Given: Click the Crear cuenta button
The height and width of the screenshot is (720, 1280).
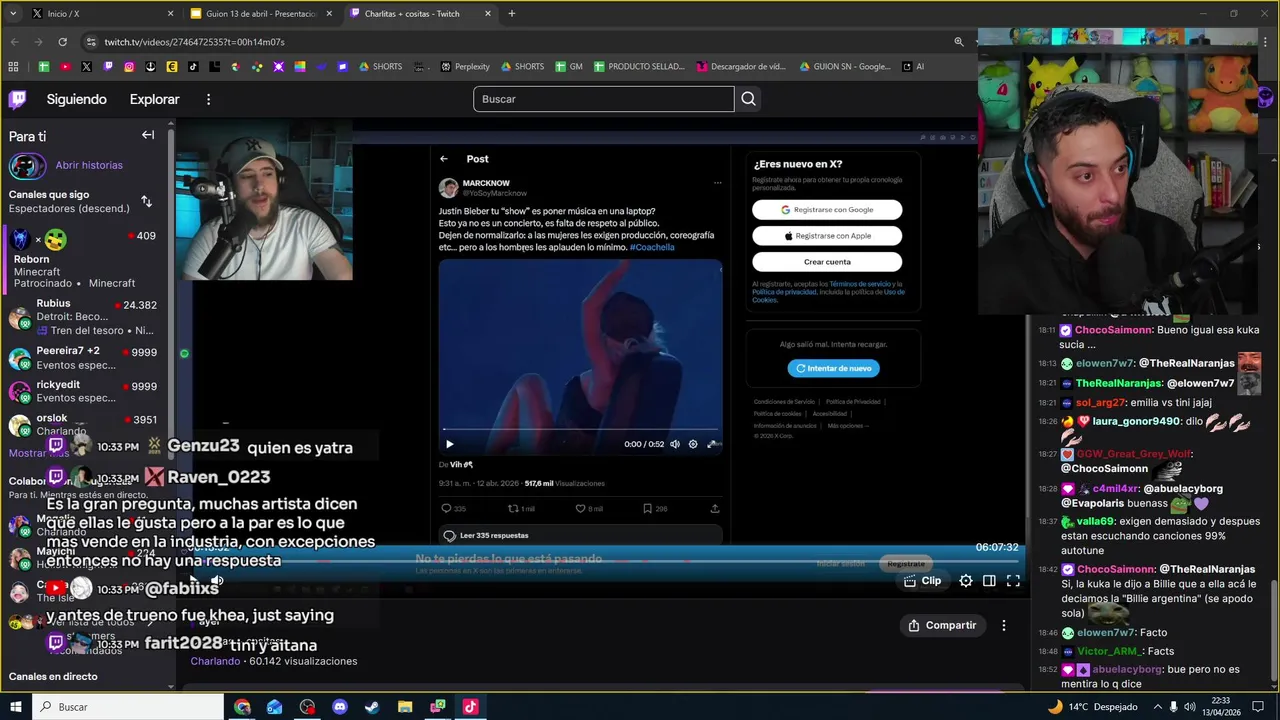Looking at the screenshot, I should [827, 262].
